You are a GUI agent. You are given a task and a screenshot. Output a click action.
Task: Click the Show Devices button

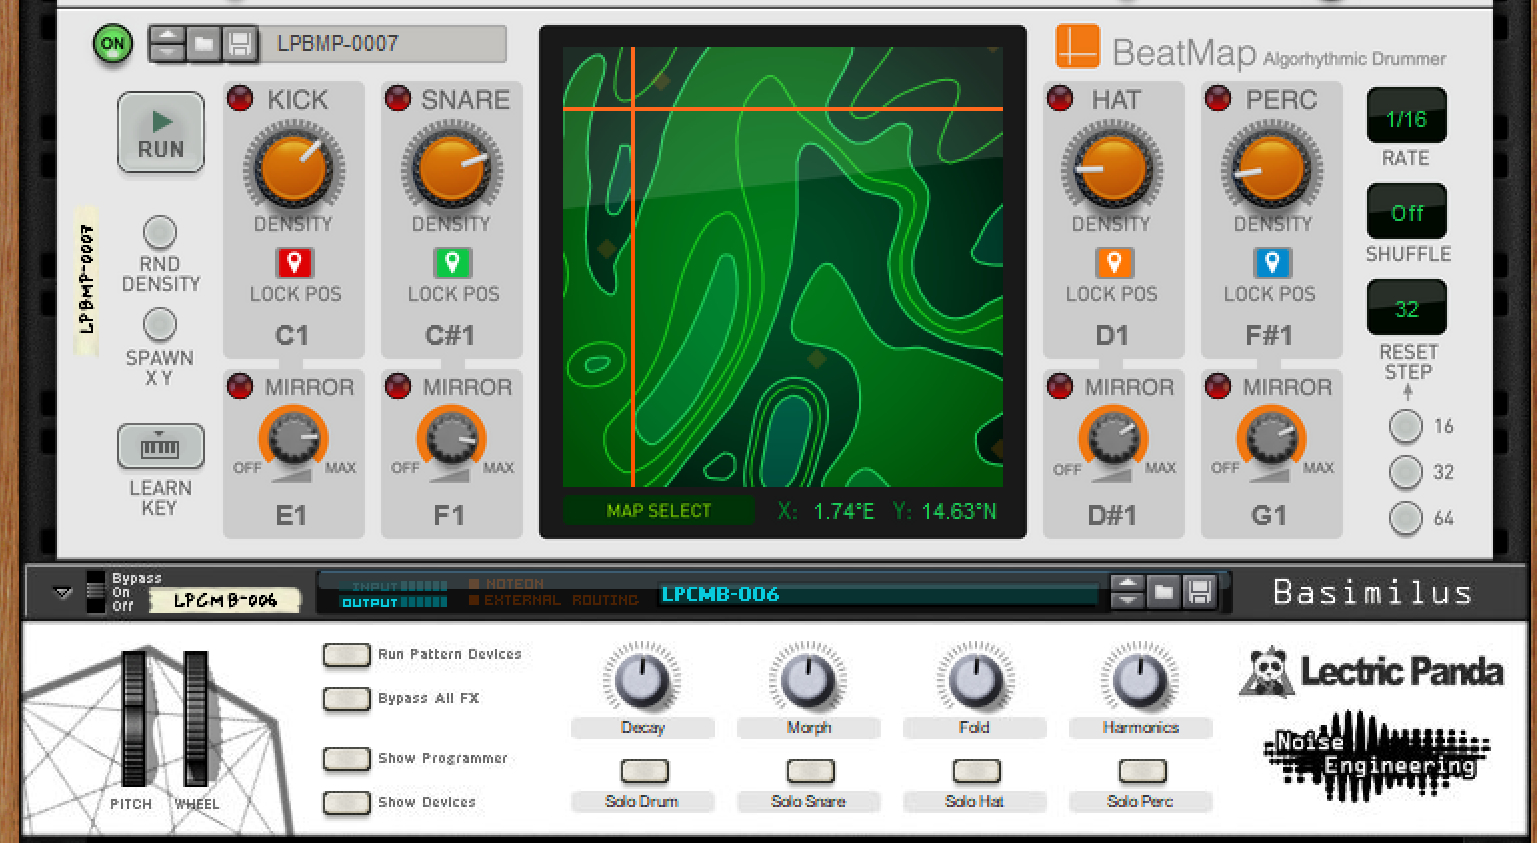(x=346, y=802)
